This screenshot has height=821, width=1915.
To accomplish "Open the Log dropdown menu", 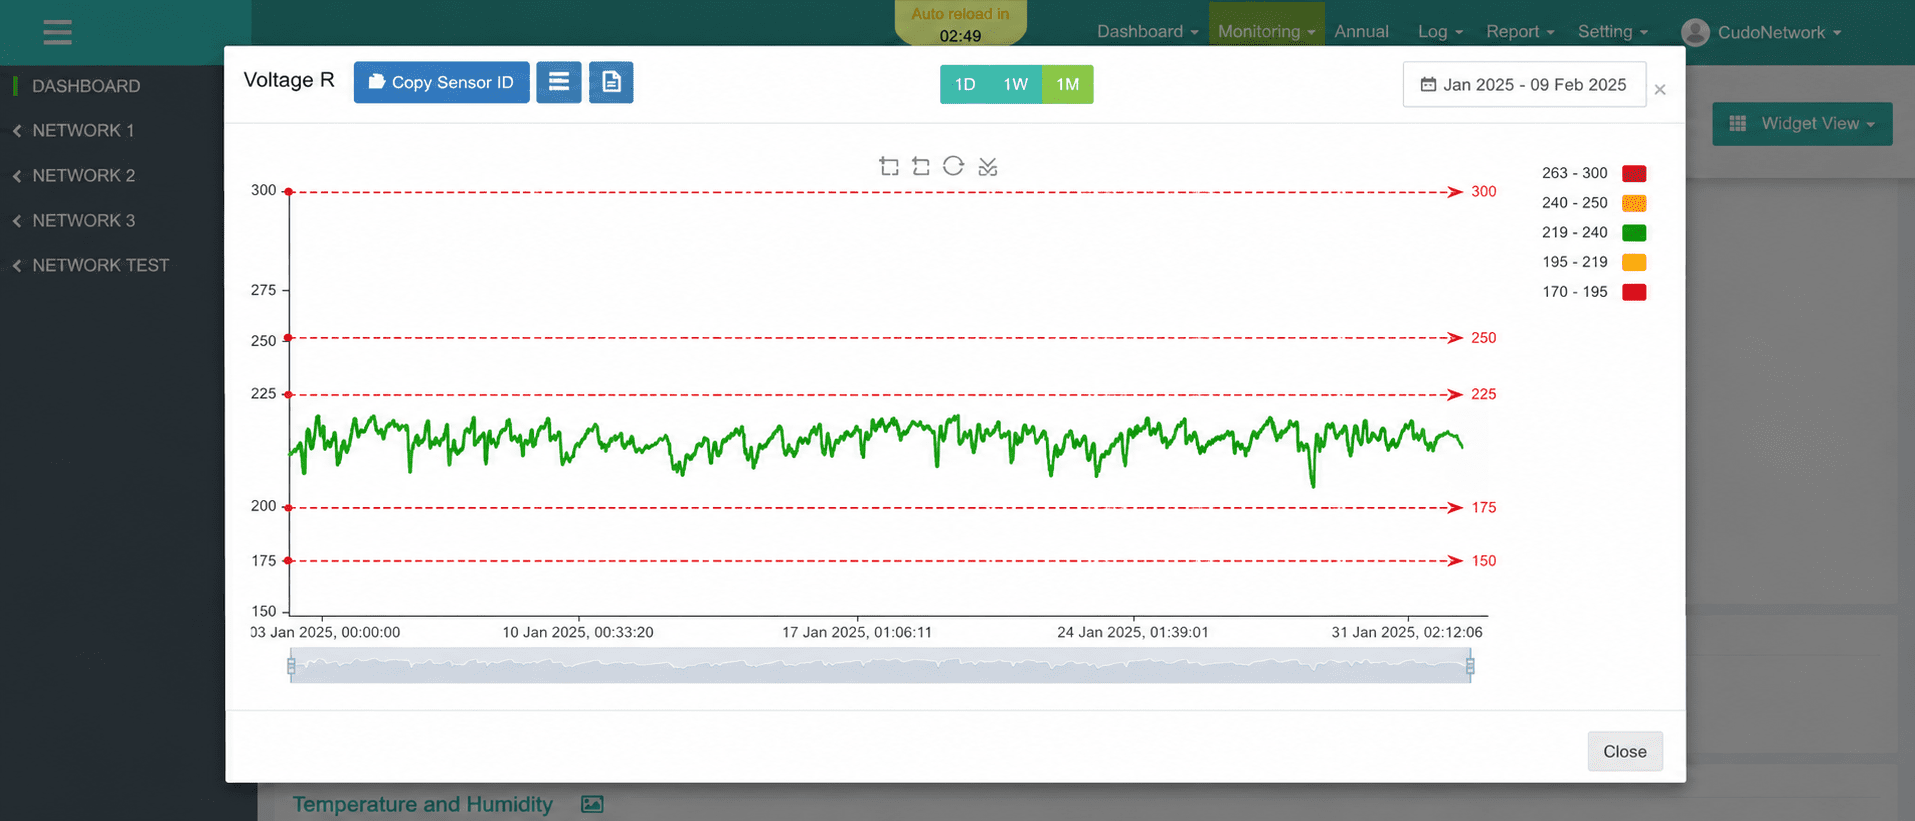I will (1440, 31).
